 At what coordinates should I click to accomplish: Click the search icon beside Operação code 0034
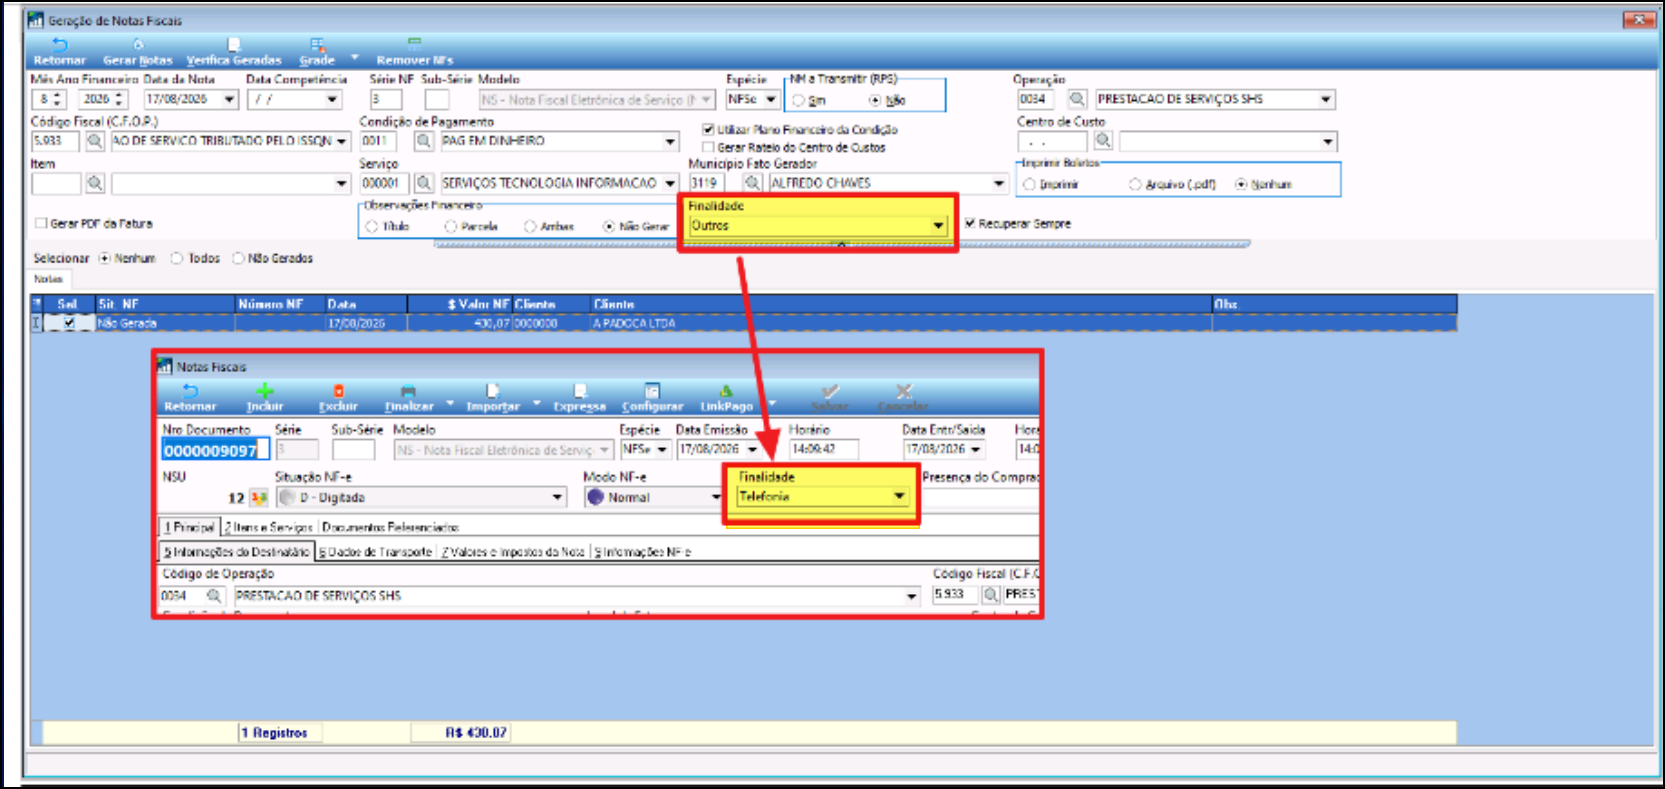1077,99
